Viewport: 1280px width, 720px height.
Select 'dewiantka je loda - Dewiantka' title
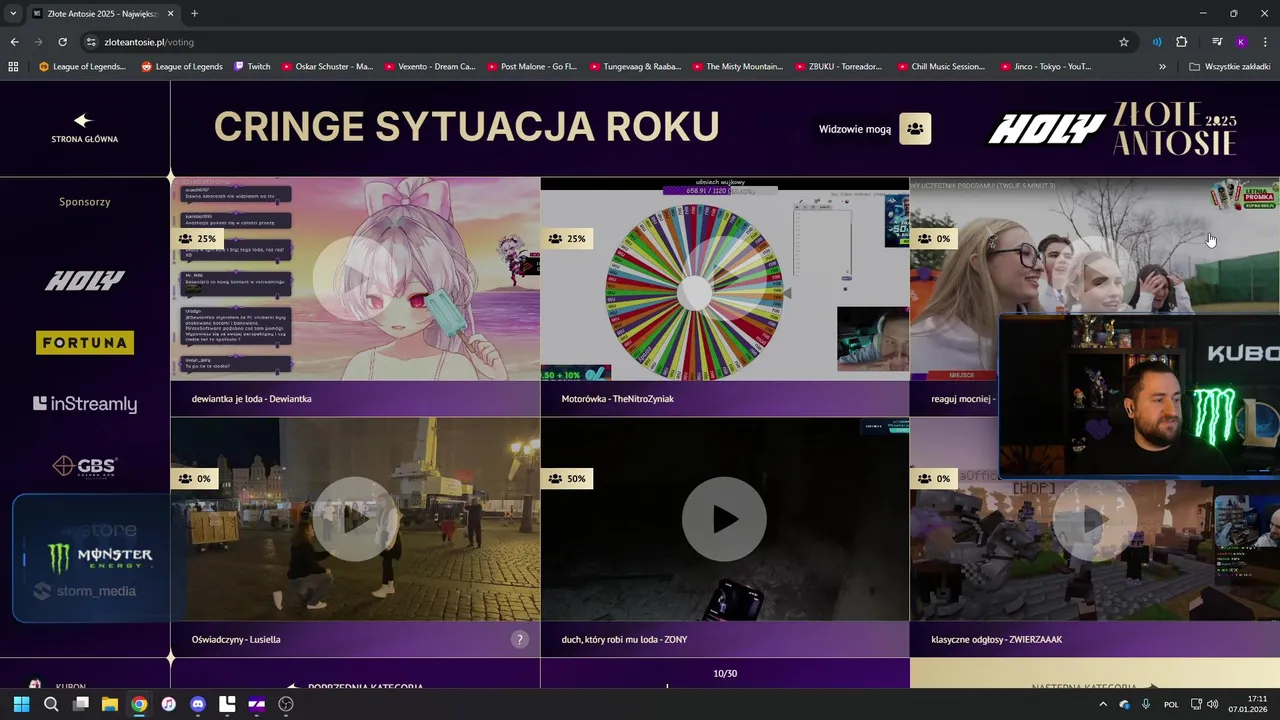[251, 399]
